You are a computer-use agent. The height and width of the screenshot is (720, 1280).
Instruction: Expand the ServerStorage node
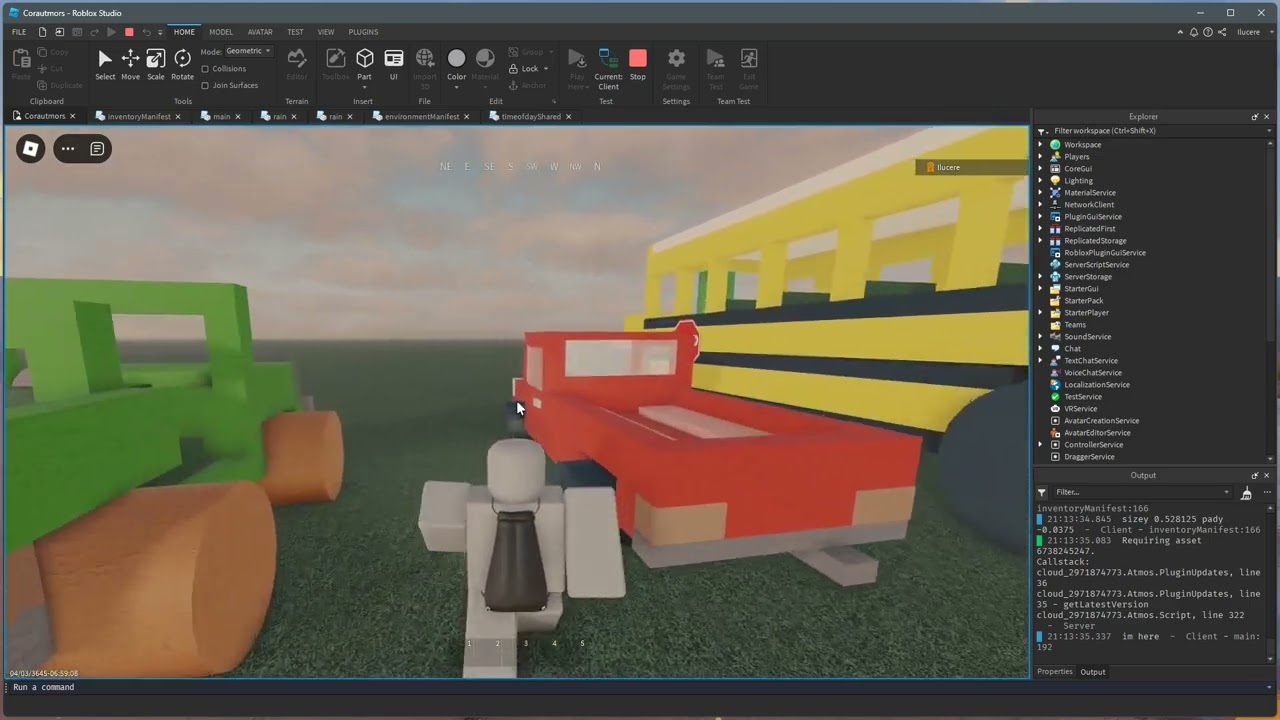point(1040,277)
